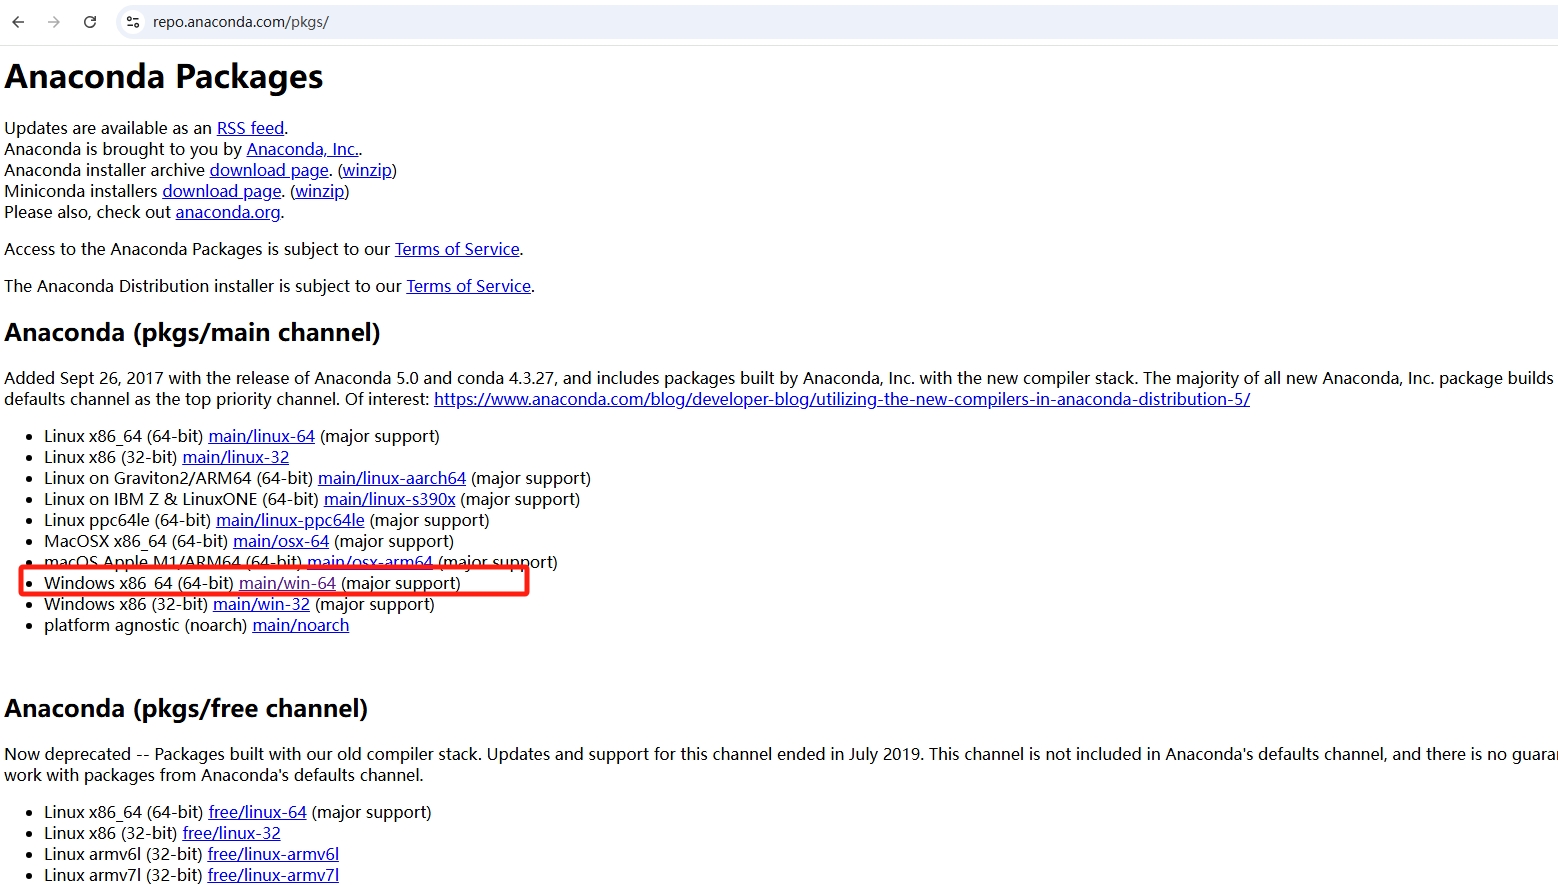The height and width of the screenshot is (885, 1558).
Task: Open the main/linux-s390x link
Action: 389,499
